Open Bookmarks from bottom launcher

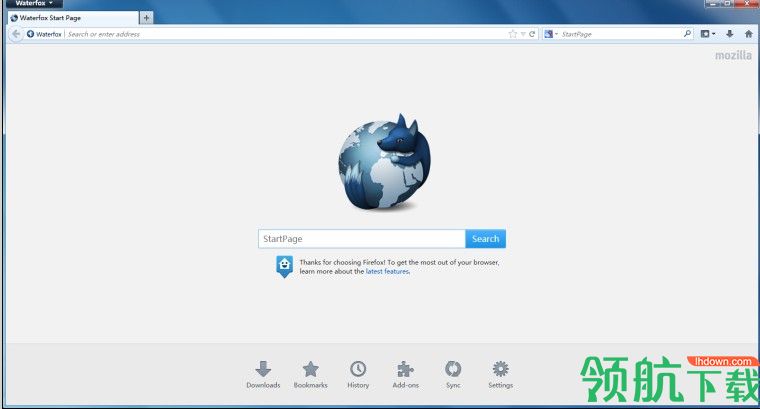point(311,375)
